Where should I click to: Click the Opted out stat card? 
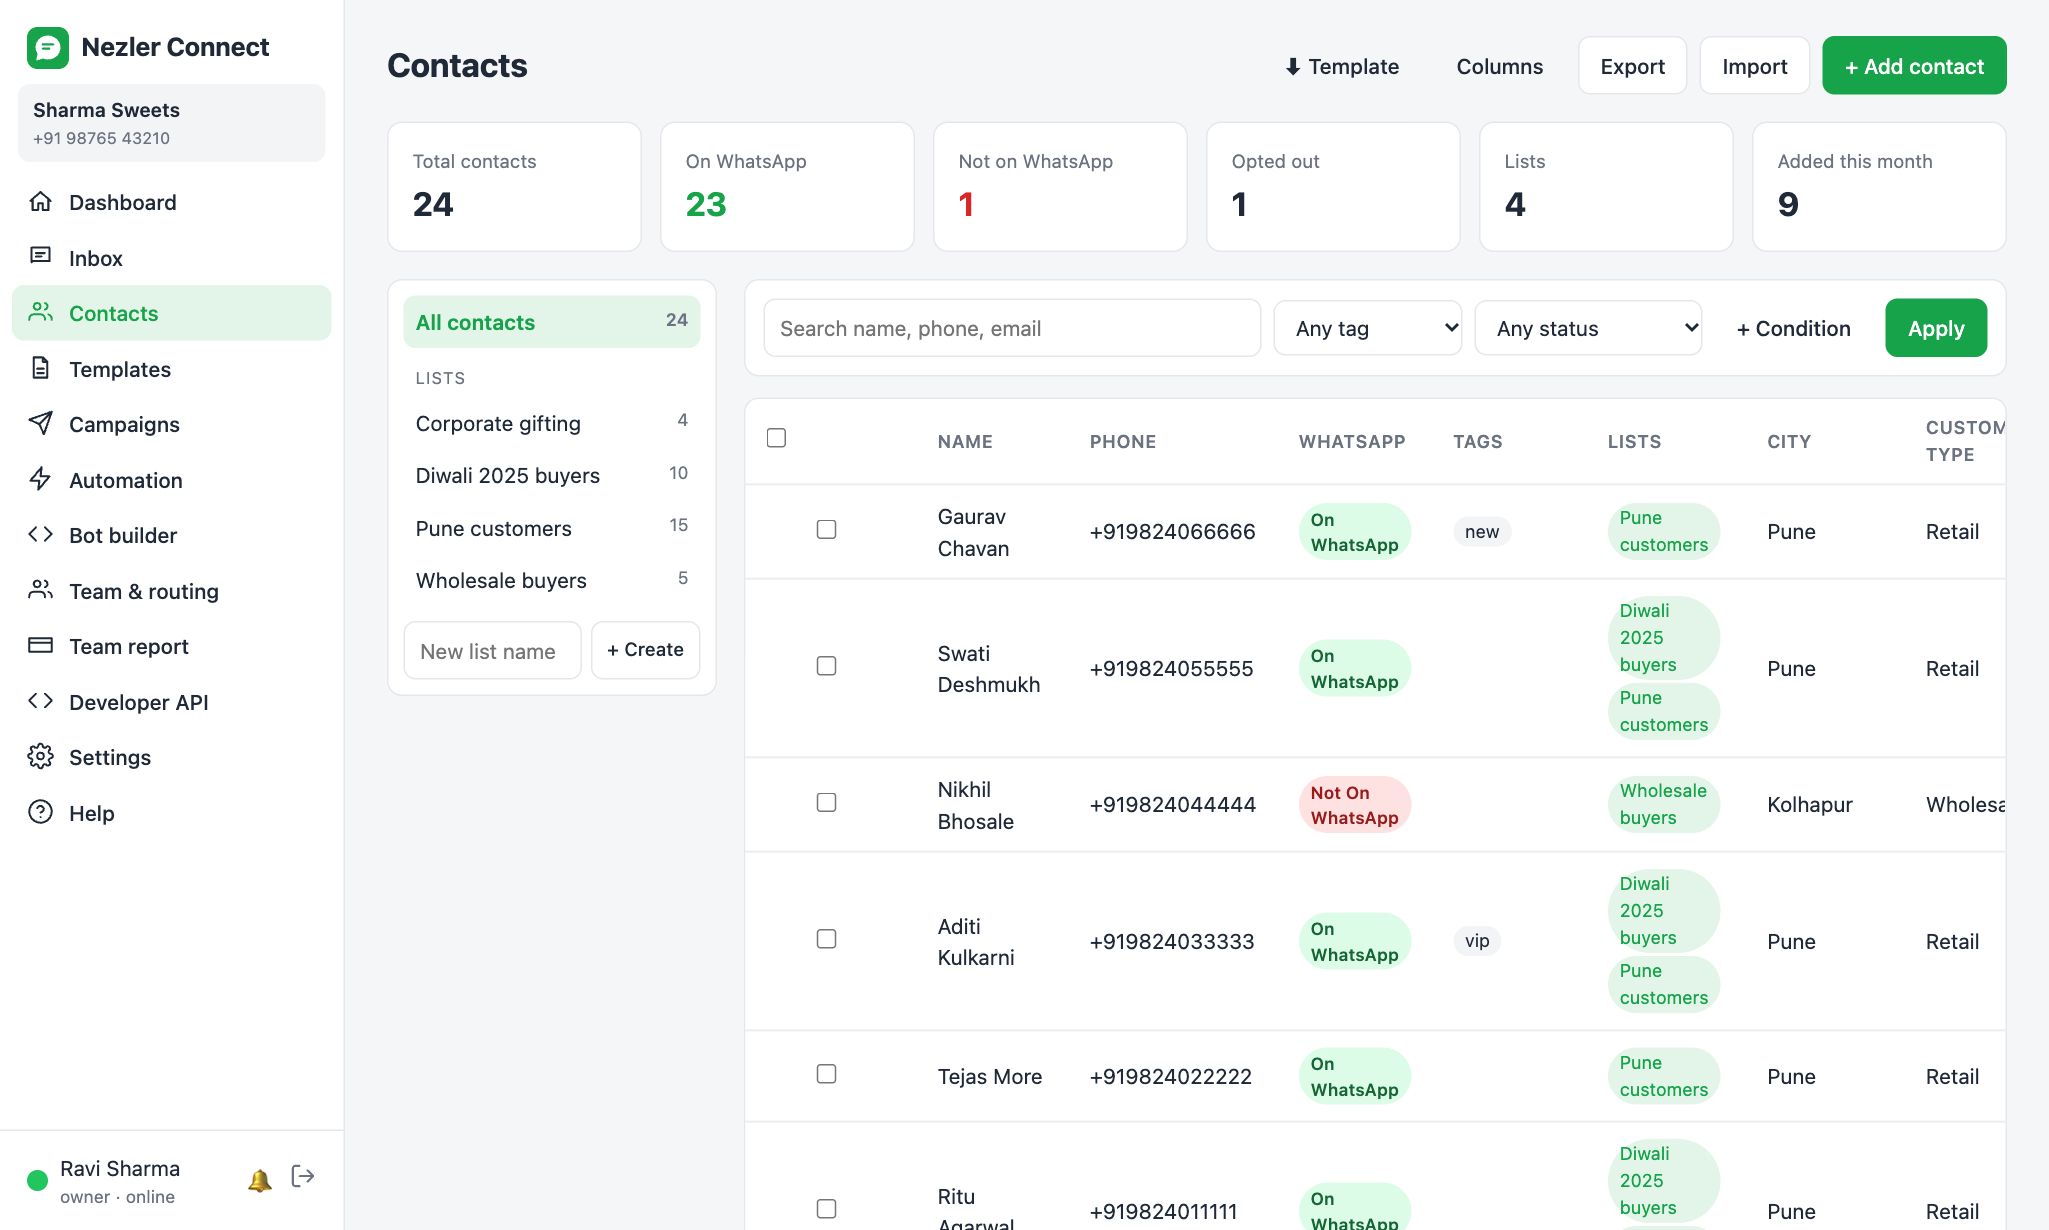click(x=1333, y=187)
